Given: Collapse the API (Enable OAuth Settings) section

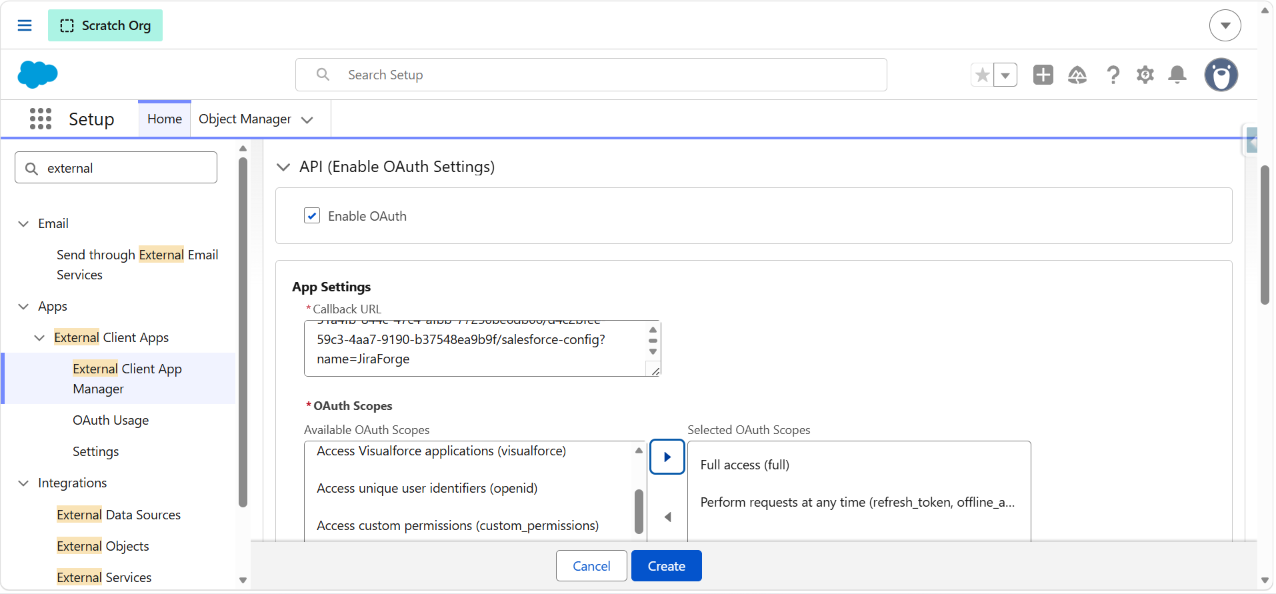Looking at the screenshot, I should click(x=283, y=167).
